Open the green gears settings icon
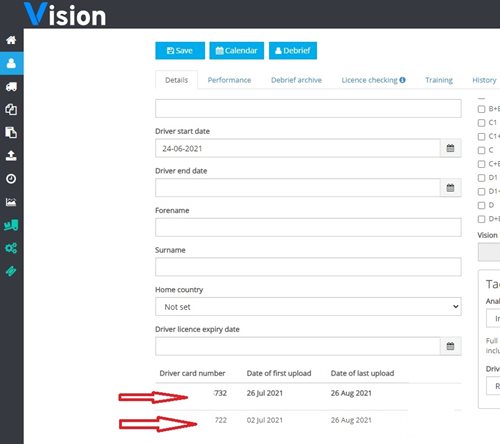Image resolution: width=500 pixels, height=444 pixels. (x=11, y=248)
